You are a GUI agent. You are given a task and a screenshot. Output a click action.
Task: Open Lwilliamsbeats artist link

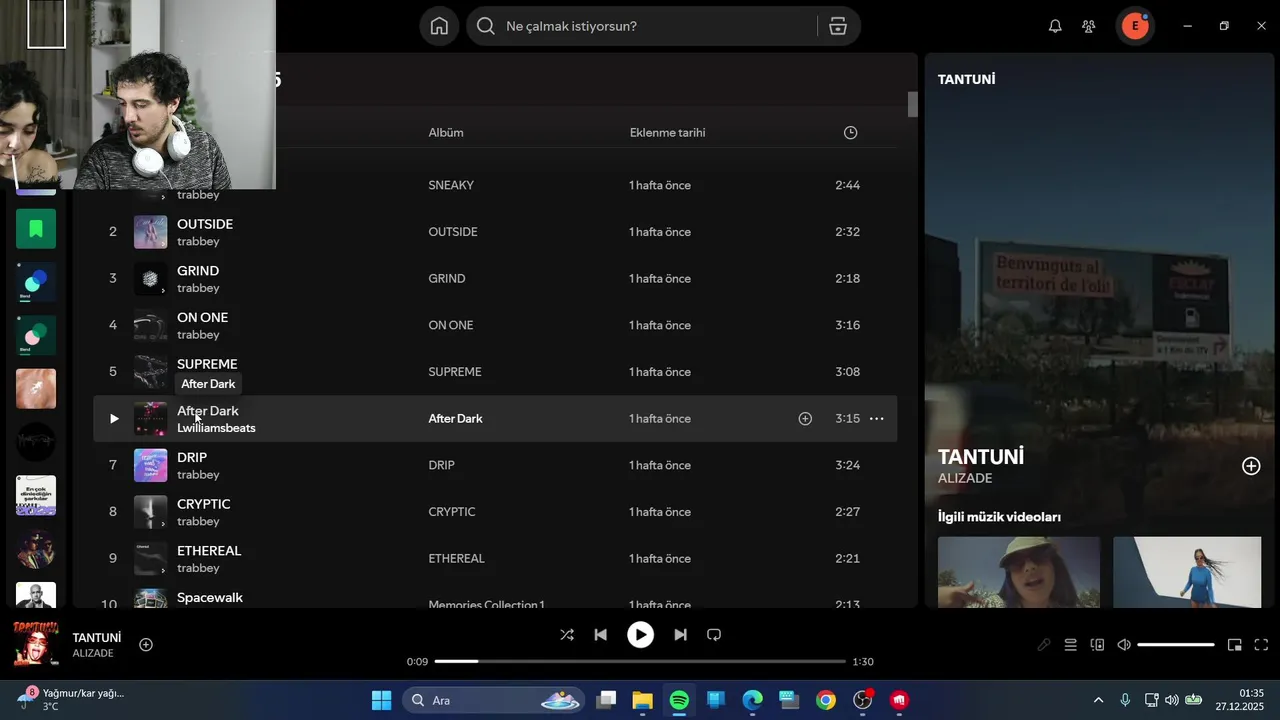pyautogui.click(x=216, y=428)
